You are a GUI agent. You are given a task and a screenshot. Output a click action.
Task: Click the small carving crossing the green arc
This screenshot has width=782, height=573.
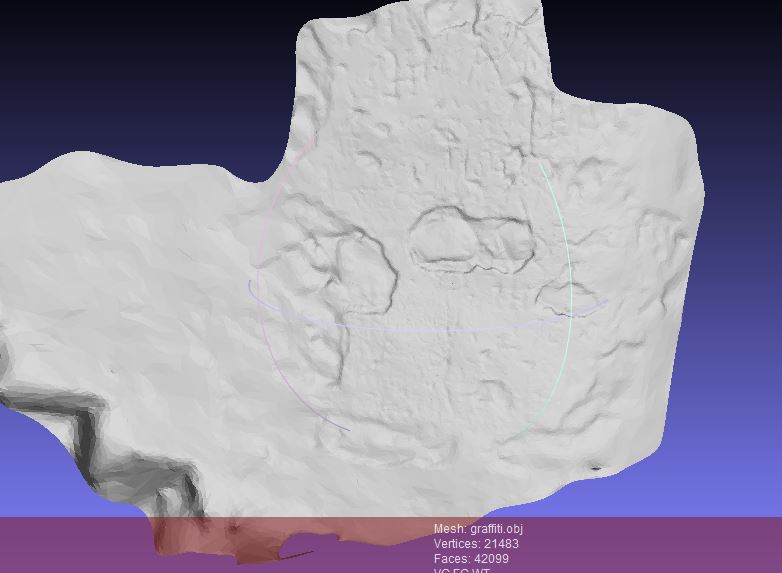(560, 296)
